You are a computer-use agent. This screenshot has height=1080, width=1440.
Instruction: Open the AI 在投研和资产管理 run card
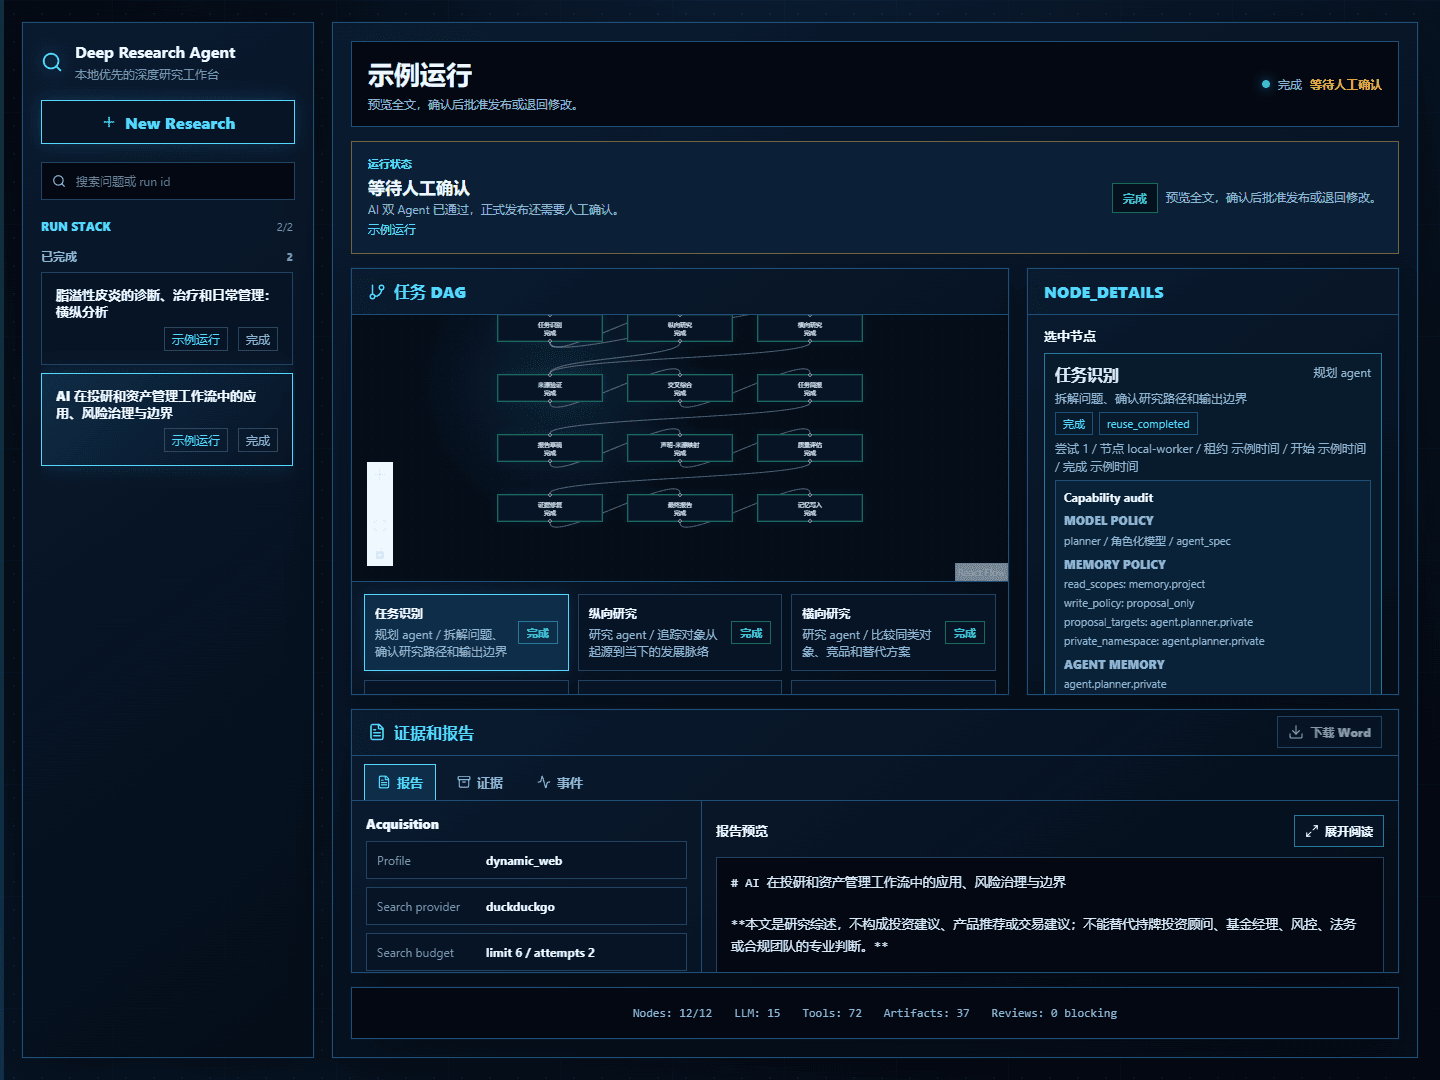pyautogui.click(x=167, y=419)
